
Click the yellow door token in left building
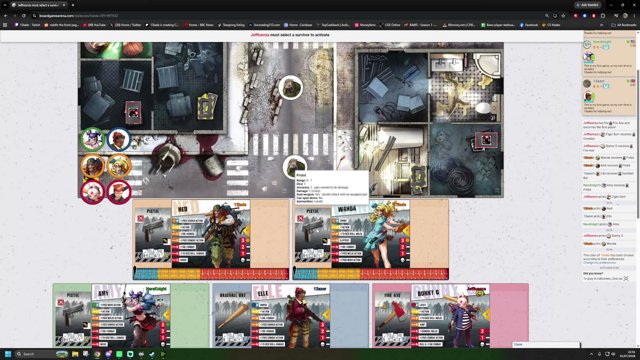[207, 106]
